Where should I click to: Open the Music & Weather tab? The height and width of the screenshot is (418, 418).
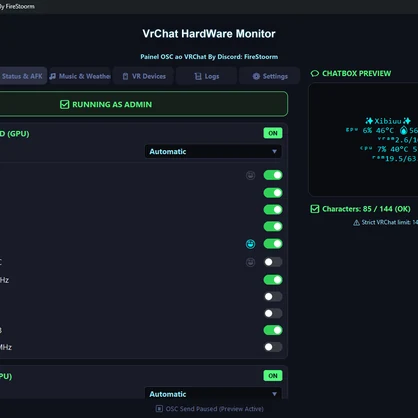[80, 76]
